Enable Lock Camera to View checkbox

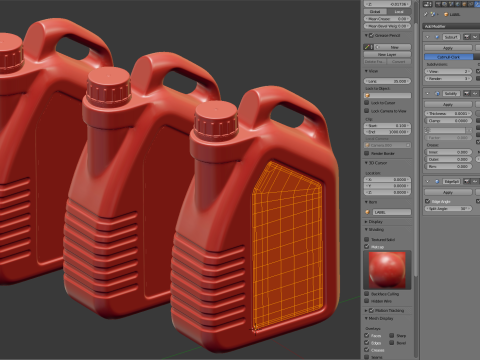(x=367, y=111)
